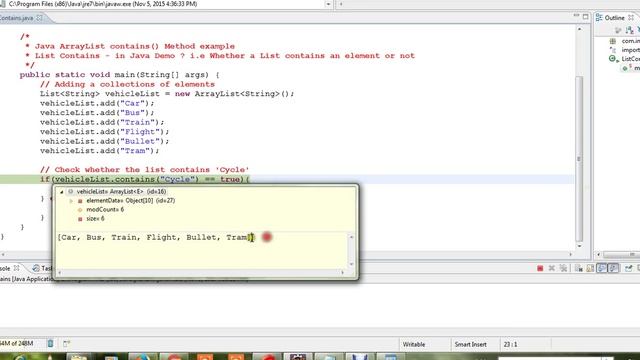Screen dimensions: 640x360
Task: Click the Outline view icon beside the tab title
Action: click(599, 17)
